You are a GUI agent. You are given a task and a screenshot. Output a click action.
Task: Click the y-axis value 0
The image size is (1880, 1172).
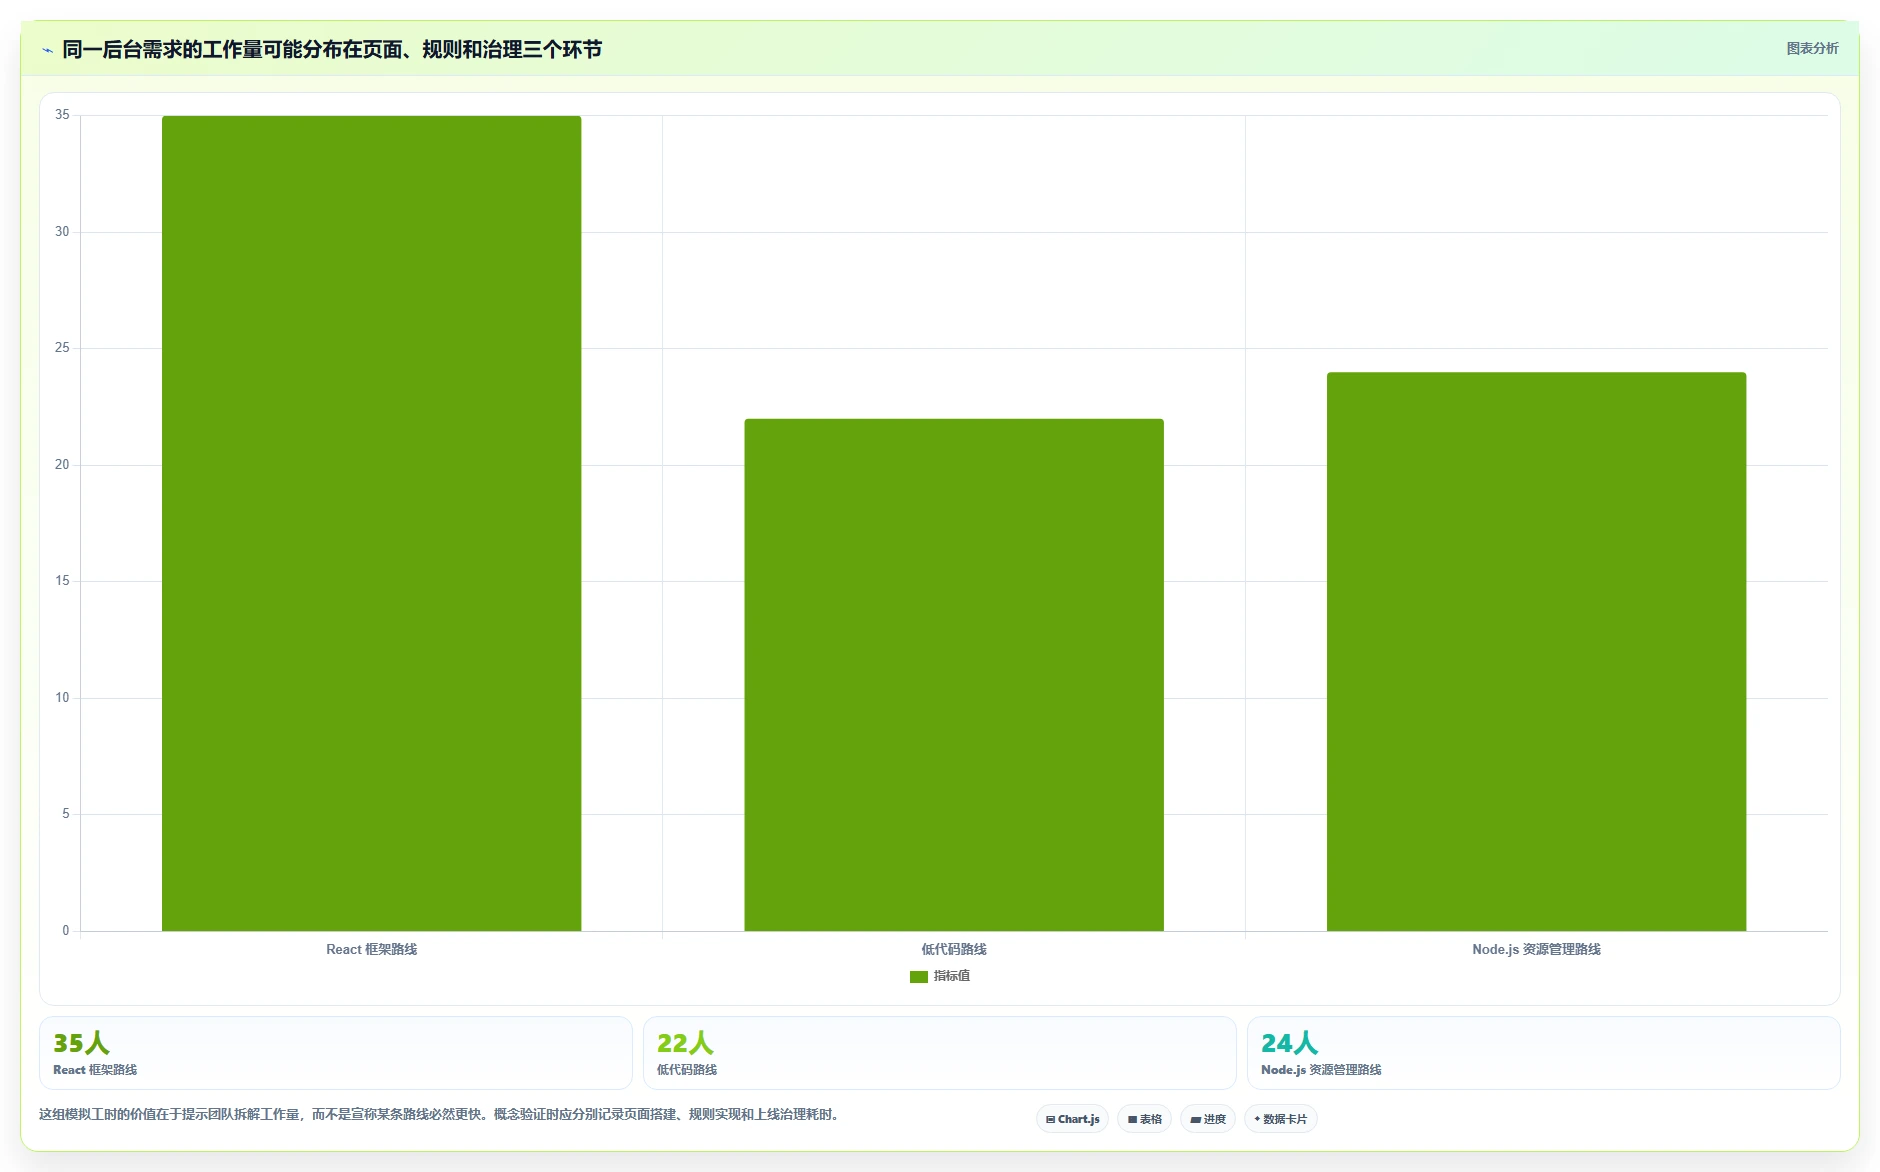[66, 931]
